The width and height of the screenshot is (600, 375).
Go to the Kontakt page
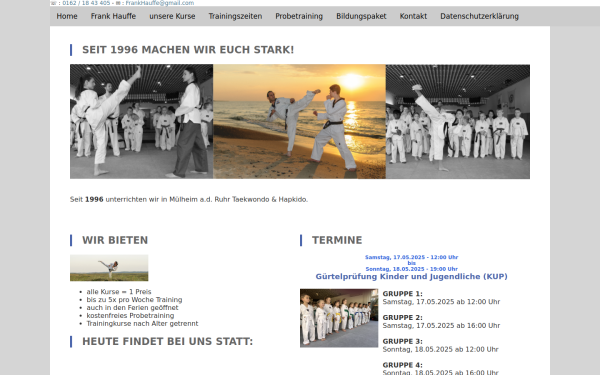(x=413, y=16)
